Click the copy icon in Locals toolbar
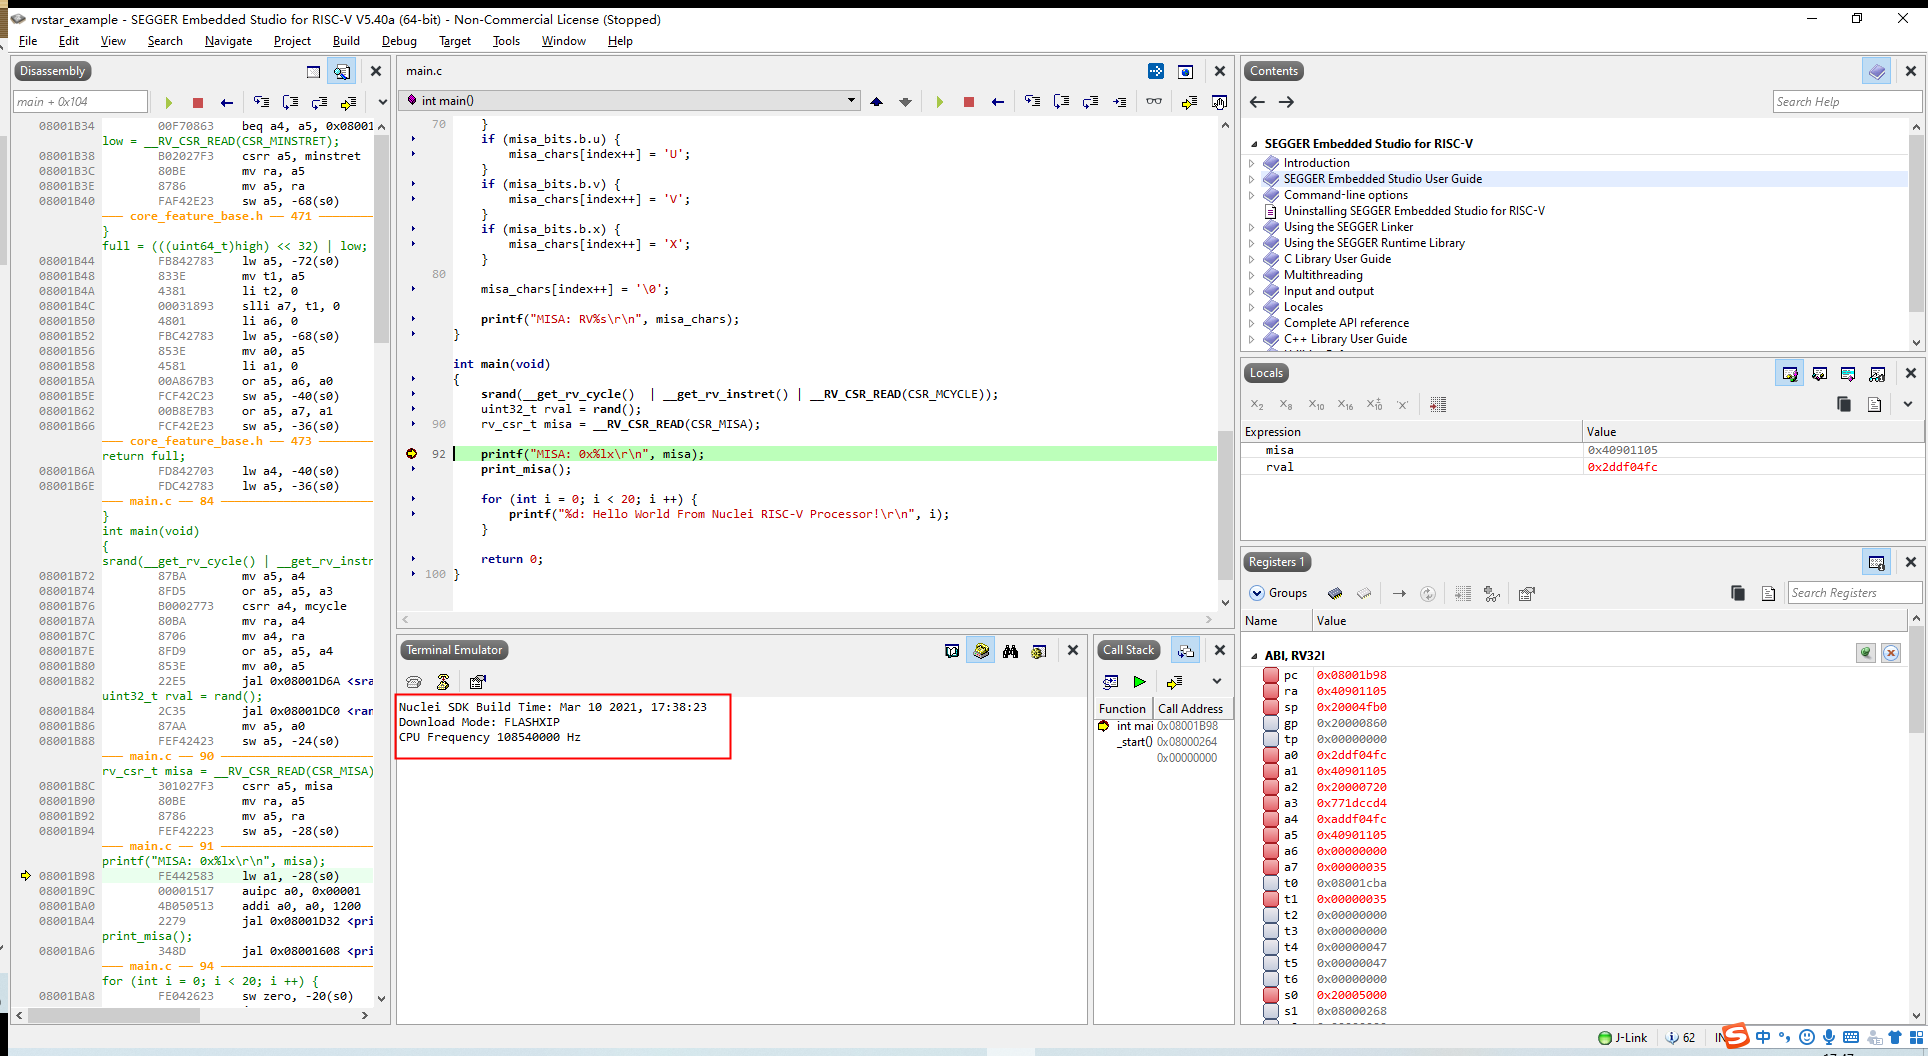Image resolution: width=1928 pixels, height=1056 pixels. (x=1844, y=404)
